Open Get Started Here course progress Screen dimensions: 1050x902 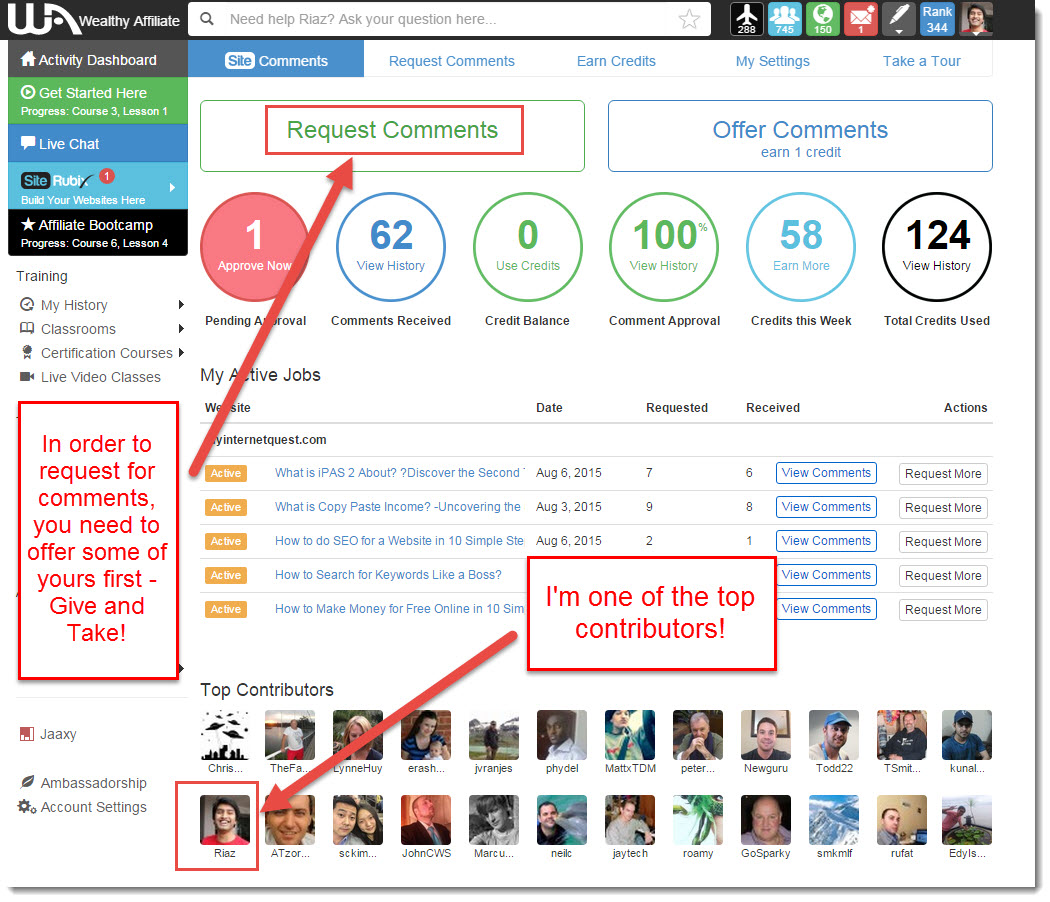[x=98, y=100]
